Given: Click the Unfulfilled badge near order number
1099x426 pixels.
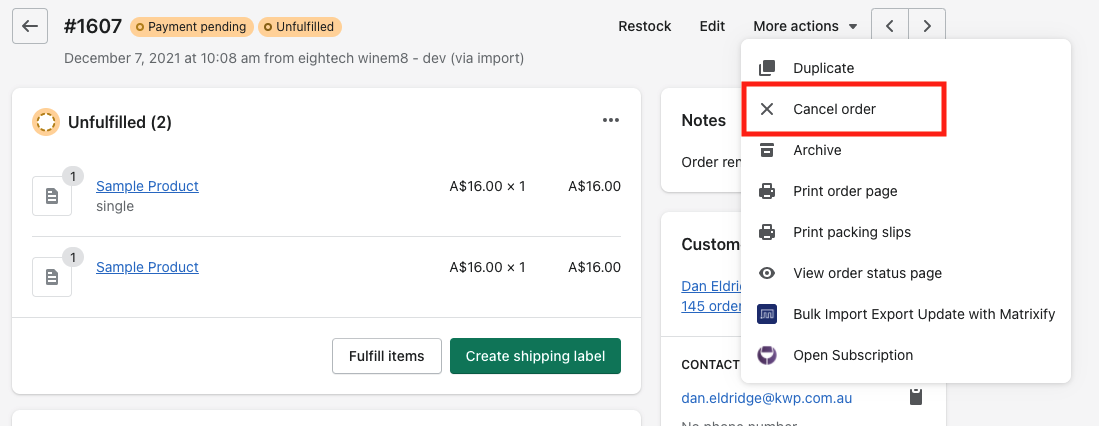Looking at the screenshot, I should point(300,27).
